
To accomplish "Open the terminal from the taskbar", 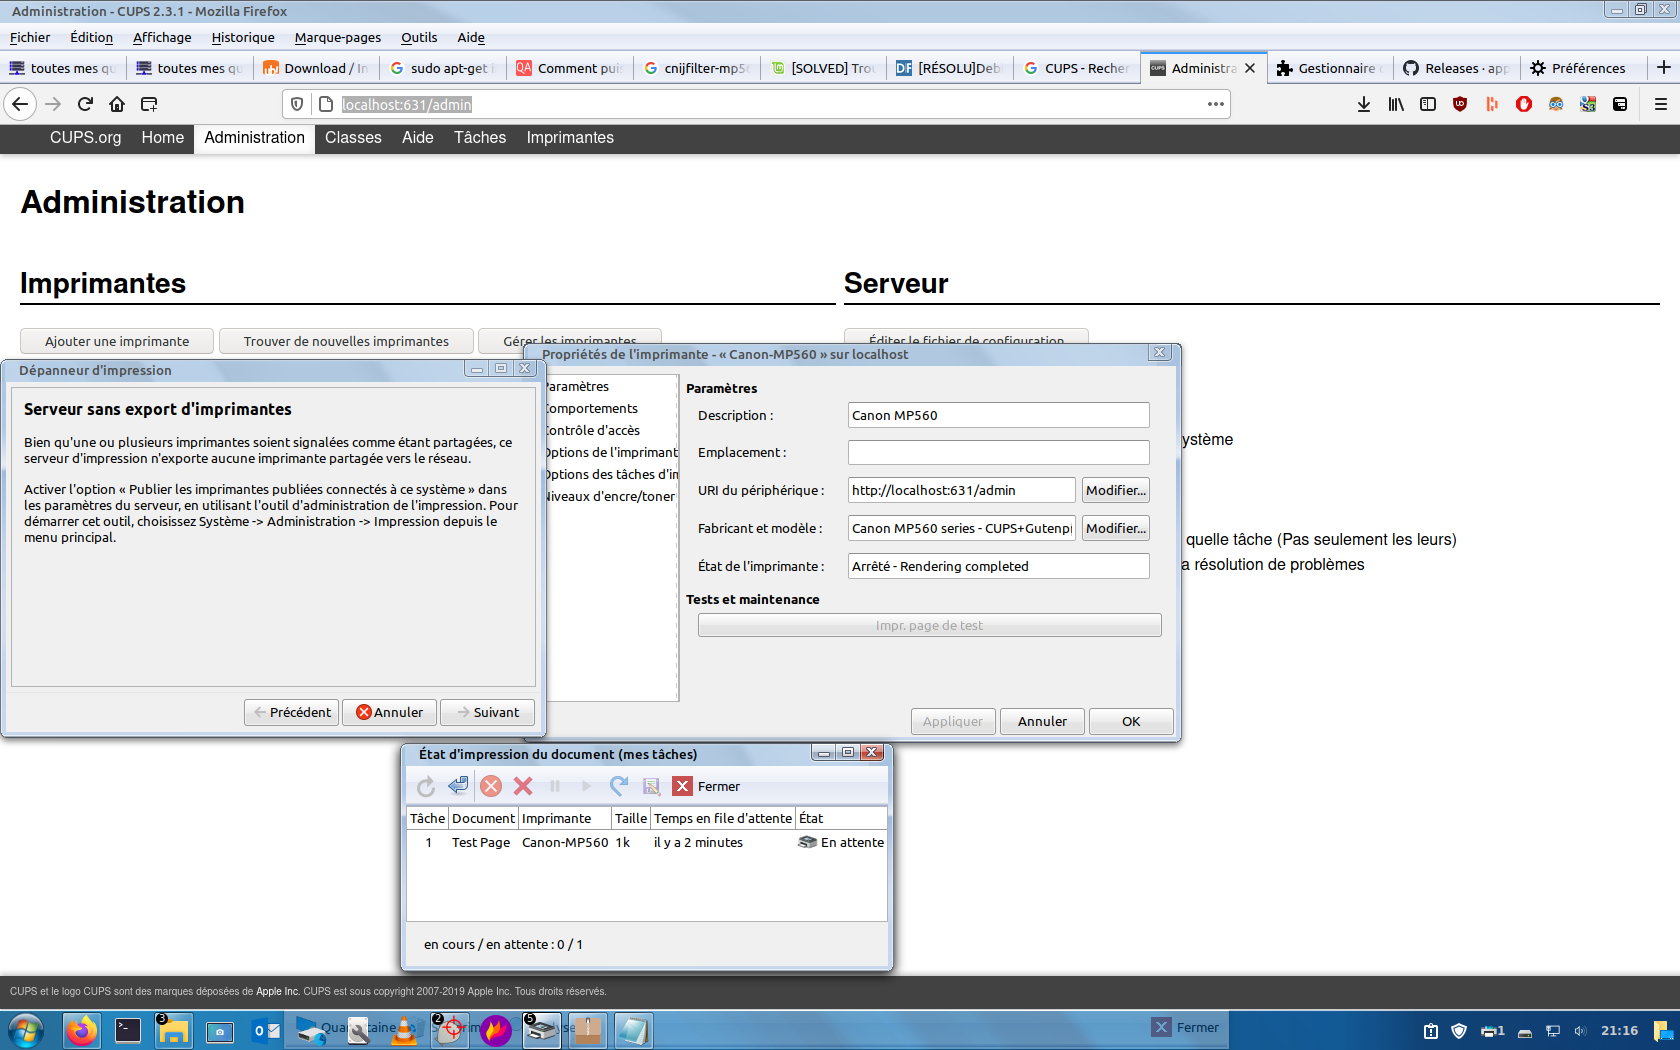I will (x=128, y=1030).
